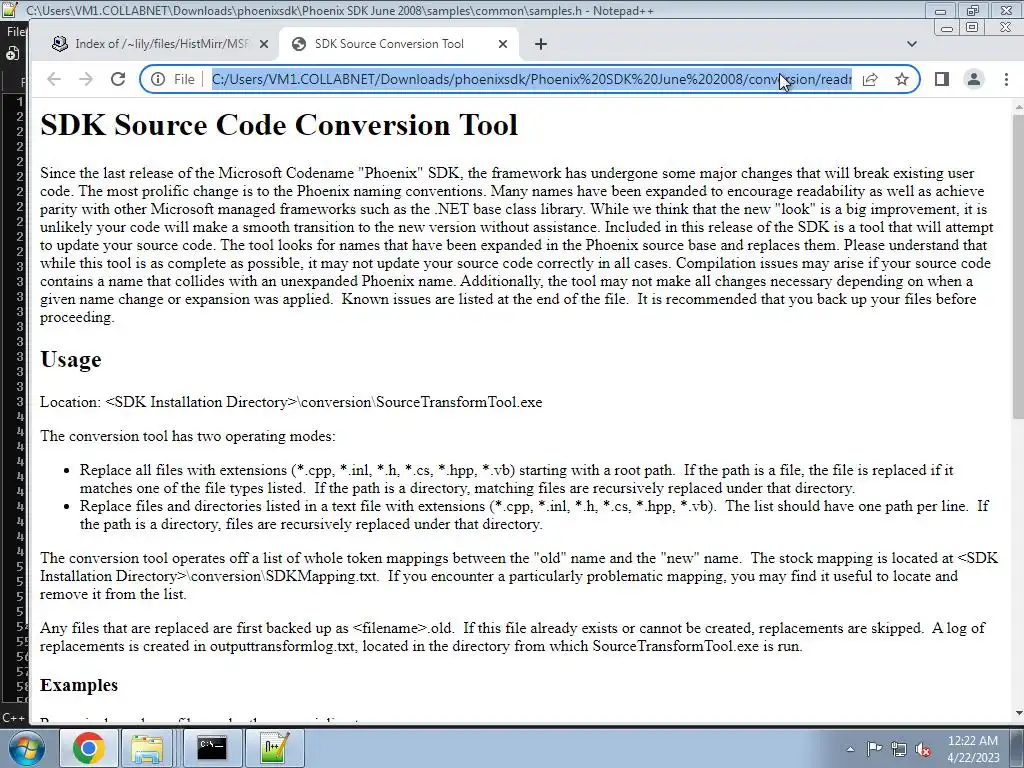This screenshot has width=1024, height=768.
Task: Go back using the browser back arrow
Action: coord(54,79)
